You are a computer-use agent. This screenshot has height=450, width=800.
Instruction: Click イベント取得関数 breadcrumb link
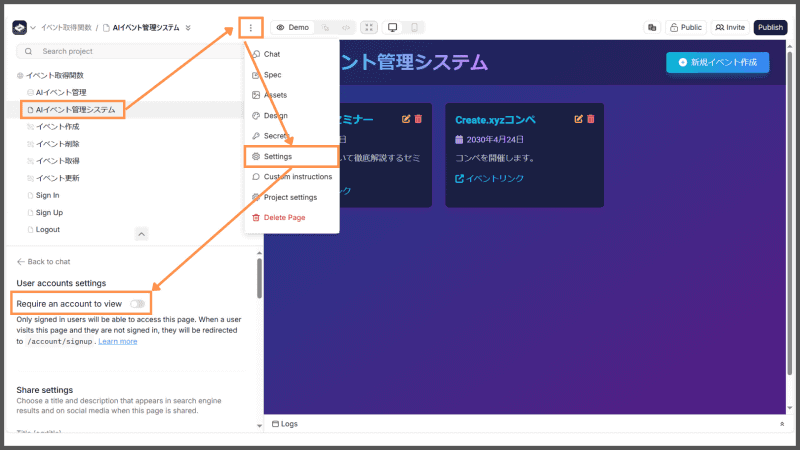click(x=66, y=28)
